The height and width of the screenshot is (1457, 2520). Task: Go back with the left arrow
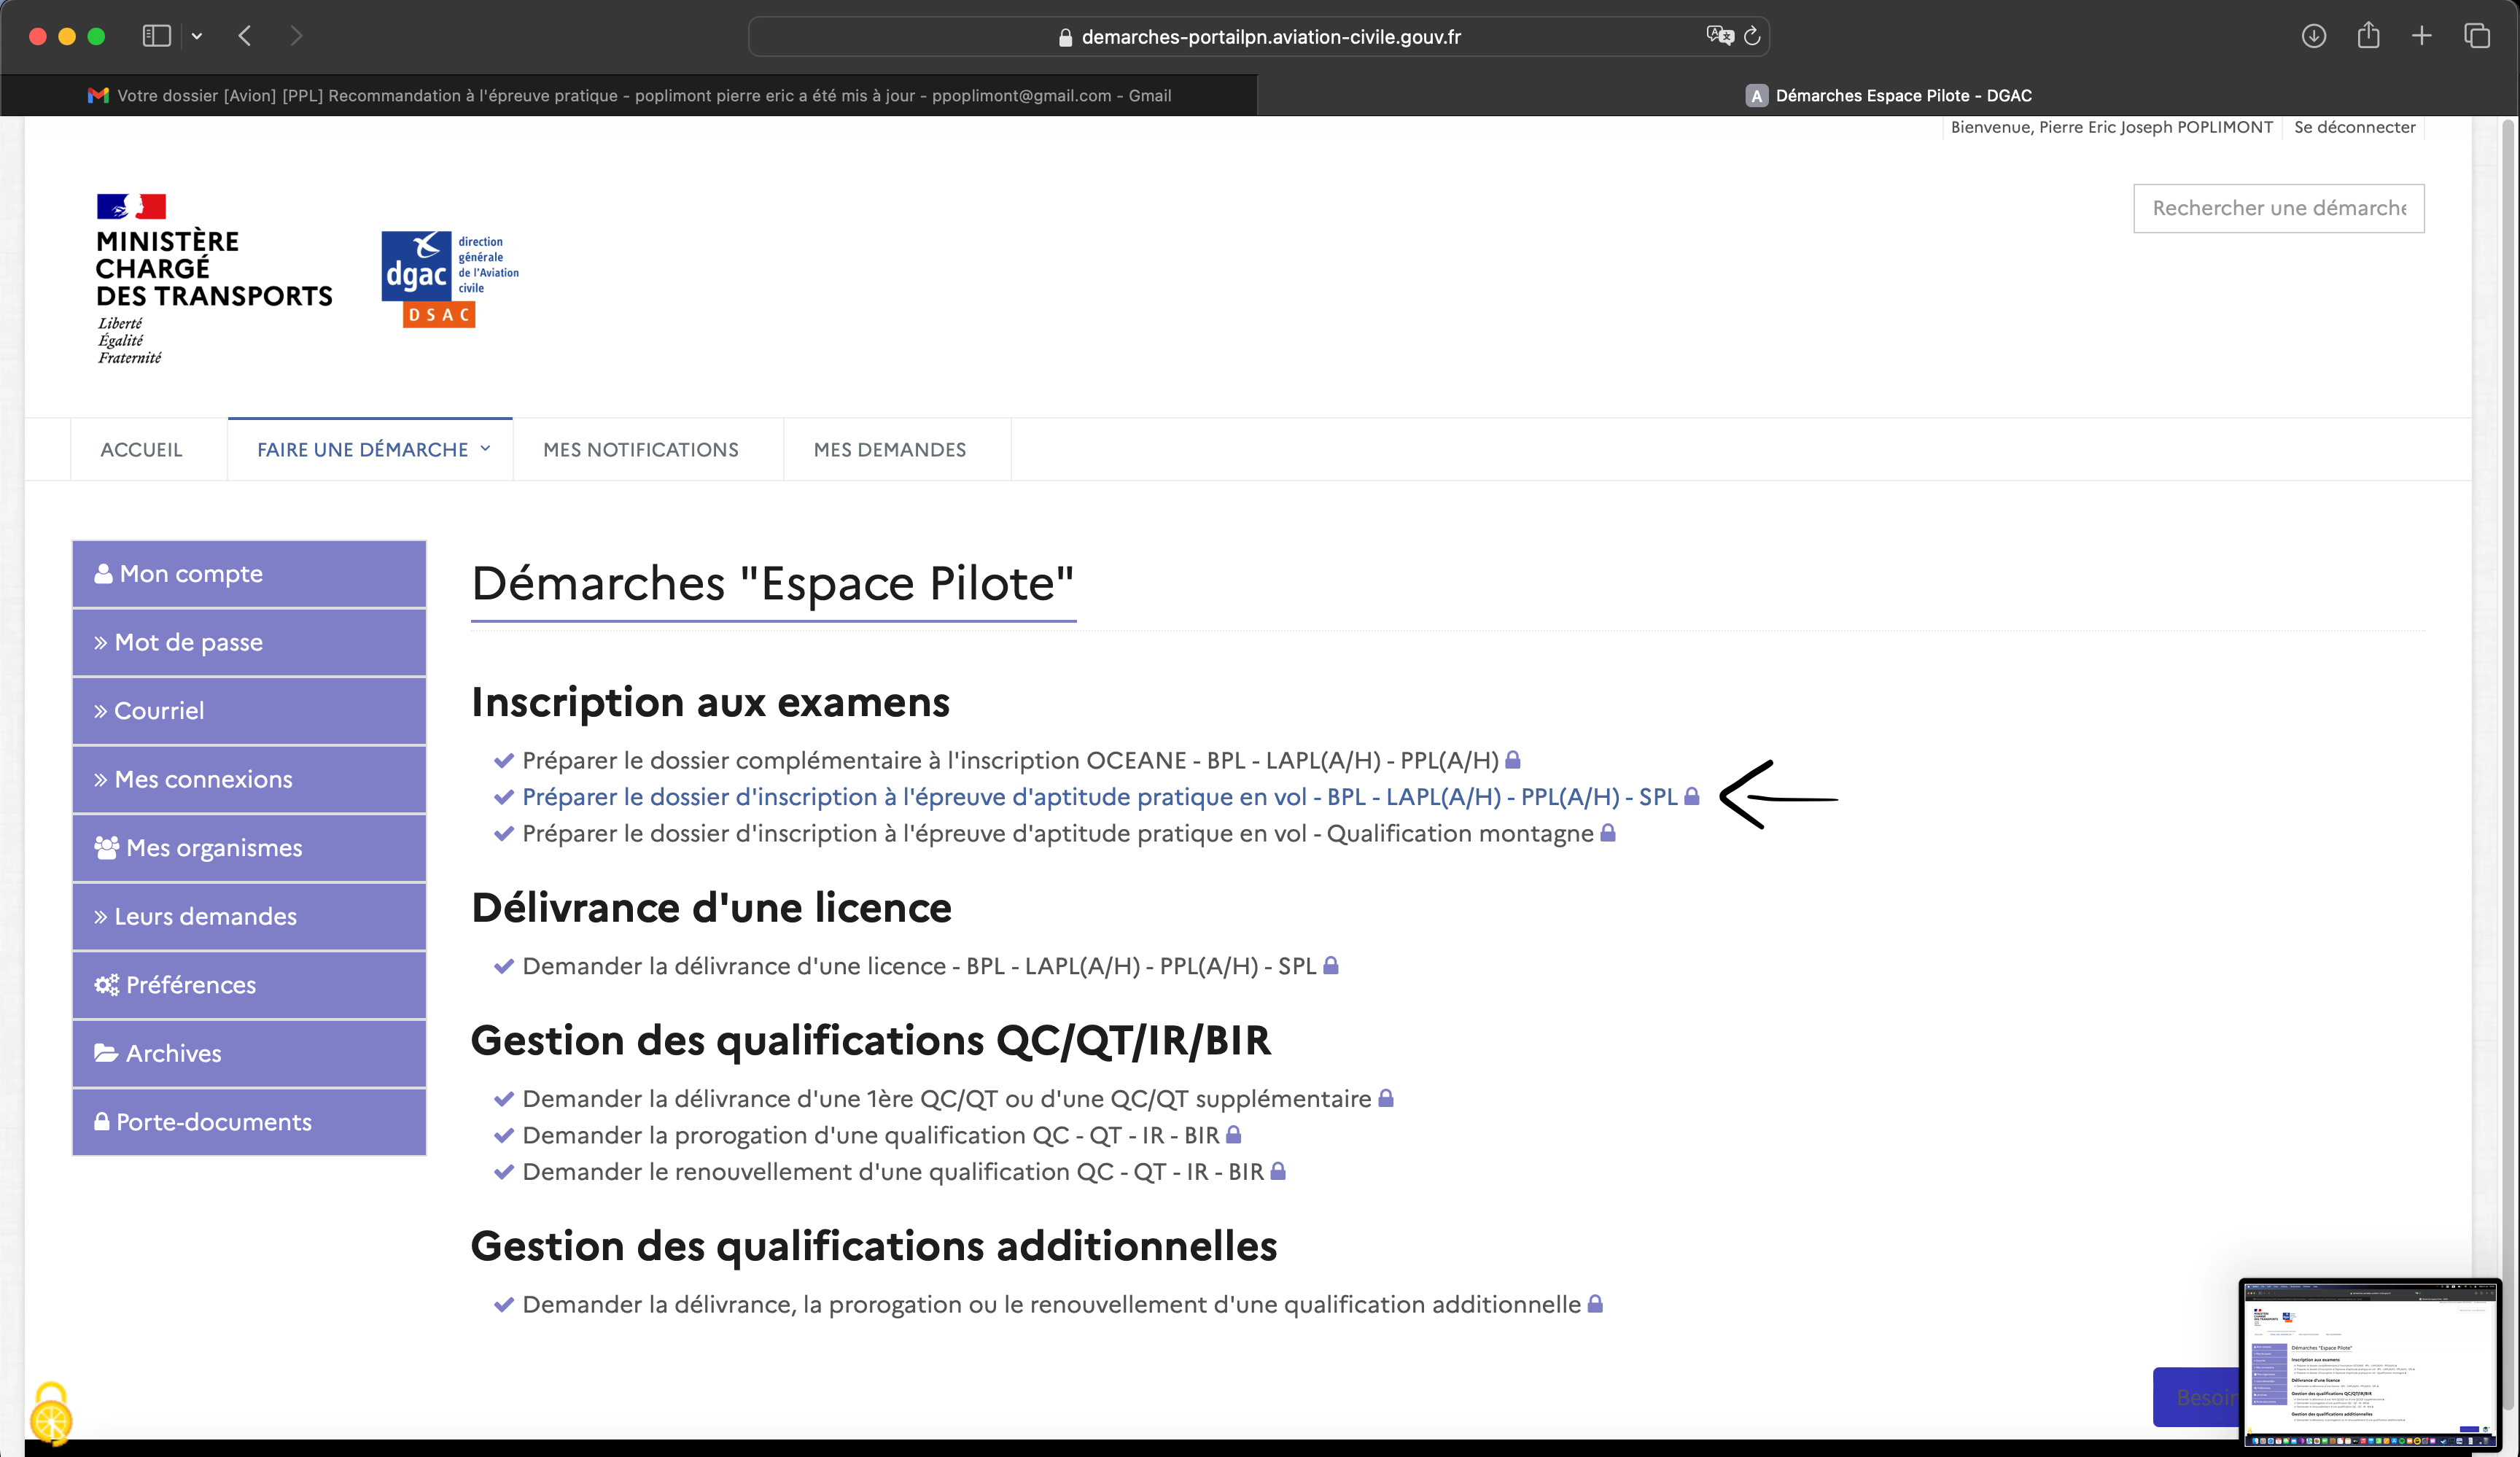[x=245, y=36]
